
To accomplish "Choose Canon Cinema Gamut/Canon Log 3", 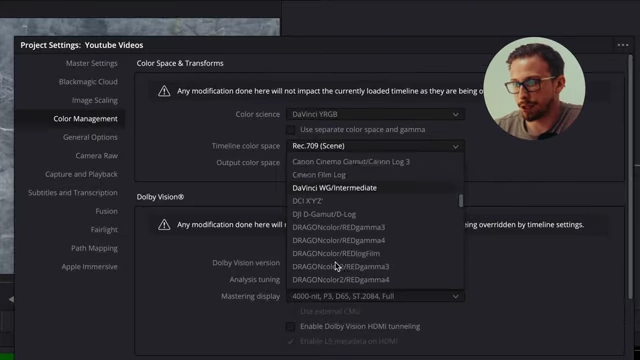I will coord(351,162).
